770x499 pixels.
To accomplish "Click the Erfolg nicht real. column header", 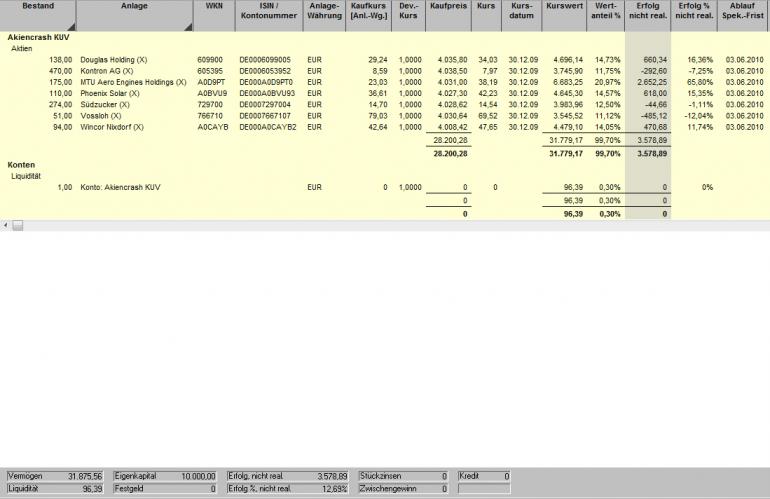I will [648, 15].
